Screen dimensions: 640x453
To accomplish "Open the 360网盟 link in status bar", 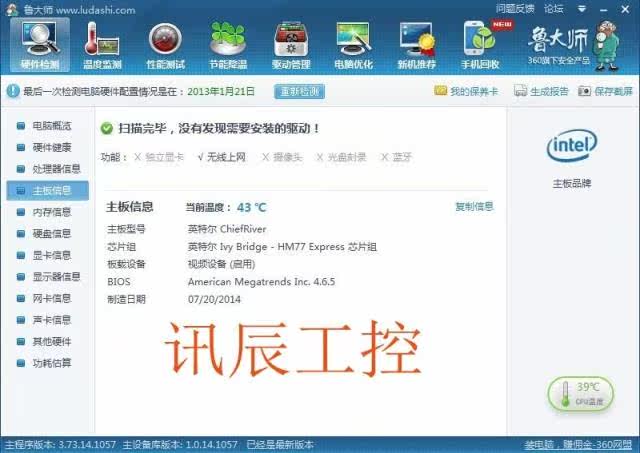I will [x=578, y=445].
